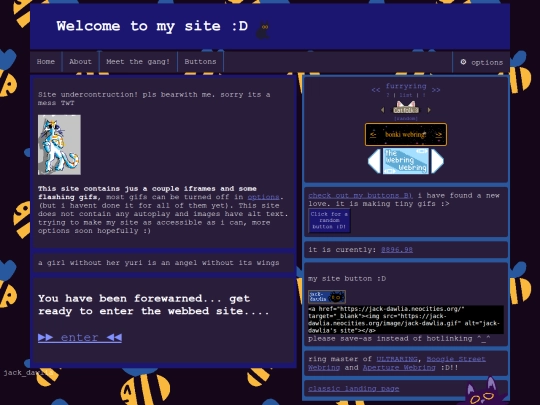Viewport: 540px width, 405px height.
Task: Open Aperture Webring link
Action: (399, 368)
